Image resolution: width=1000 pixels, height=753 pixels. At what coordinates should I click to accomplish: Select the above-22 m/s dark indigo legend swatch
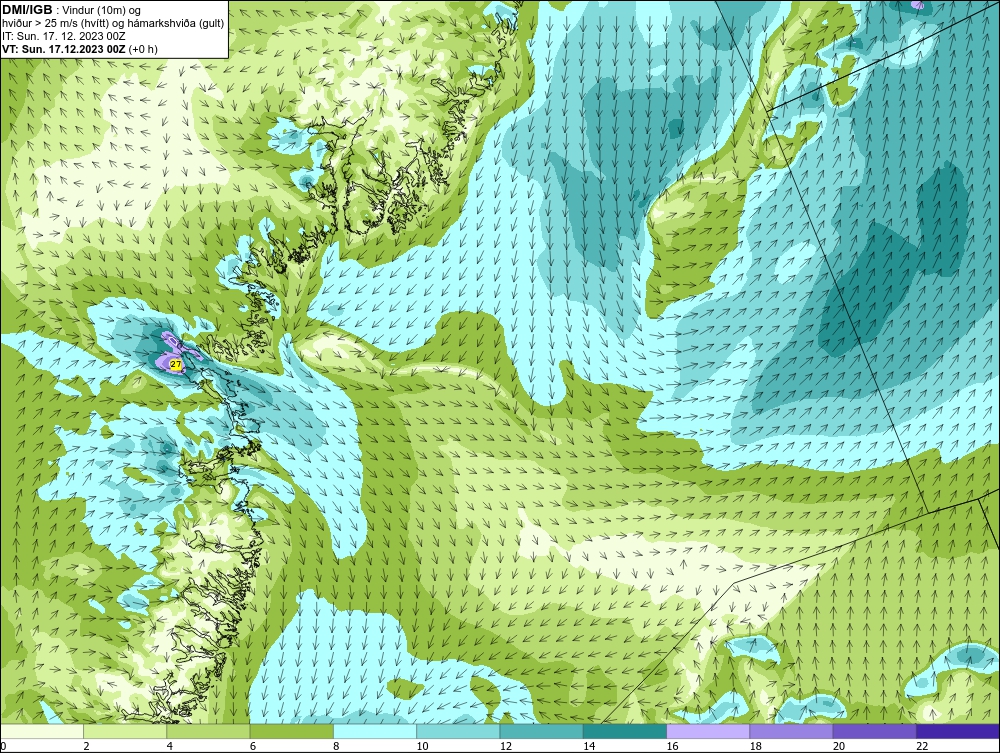click(958, 731)
